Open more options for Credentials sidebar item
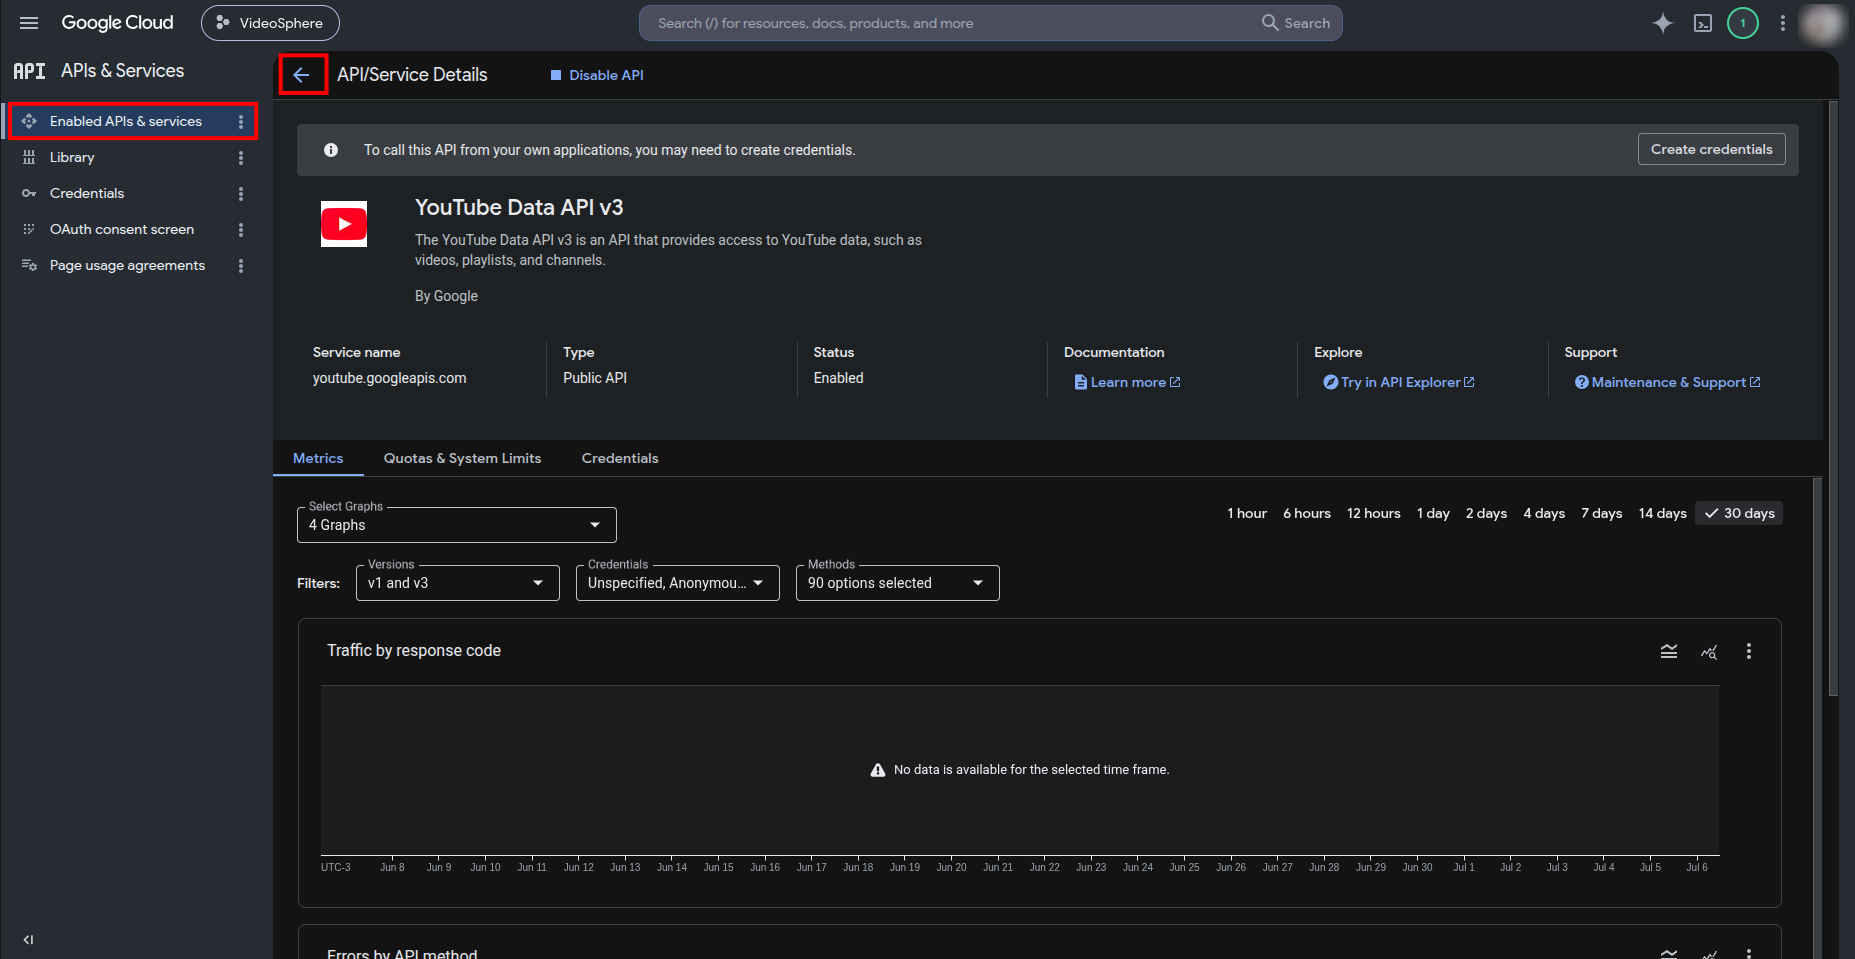The height and width of the screenshot is (959, 1855). pyautogui.click(x=241, y=194)
